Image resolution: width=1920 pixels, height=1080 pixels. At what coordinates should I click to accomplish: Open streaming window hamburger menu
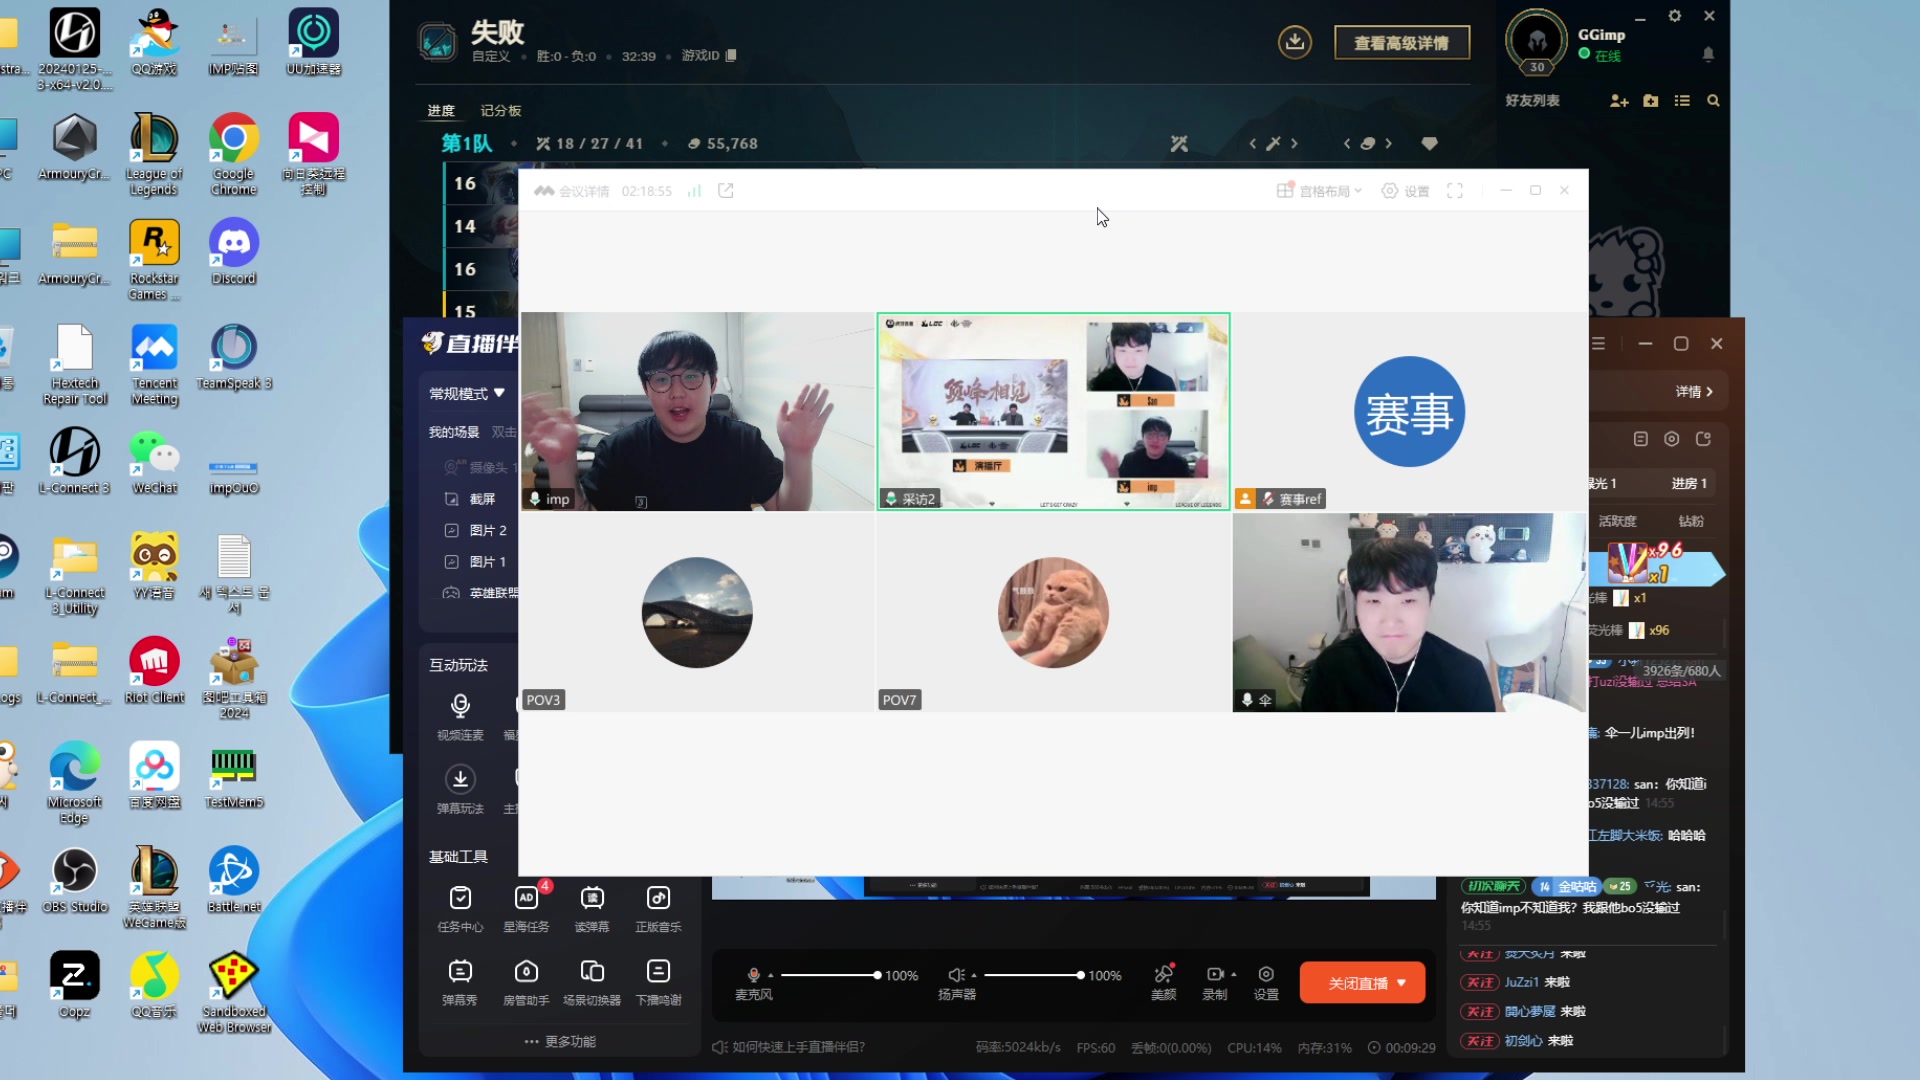[x=1598, y=343]
